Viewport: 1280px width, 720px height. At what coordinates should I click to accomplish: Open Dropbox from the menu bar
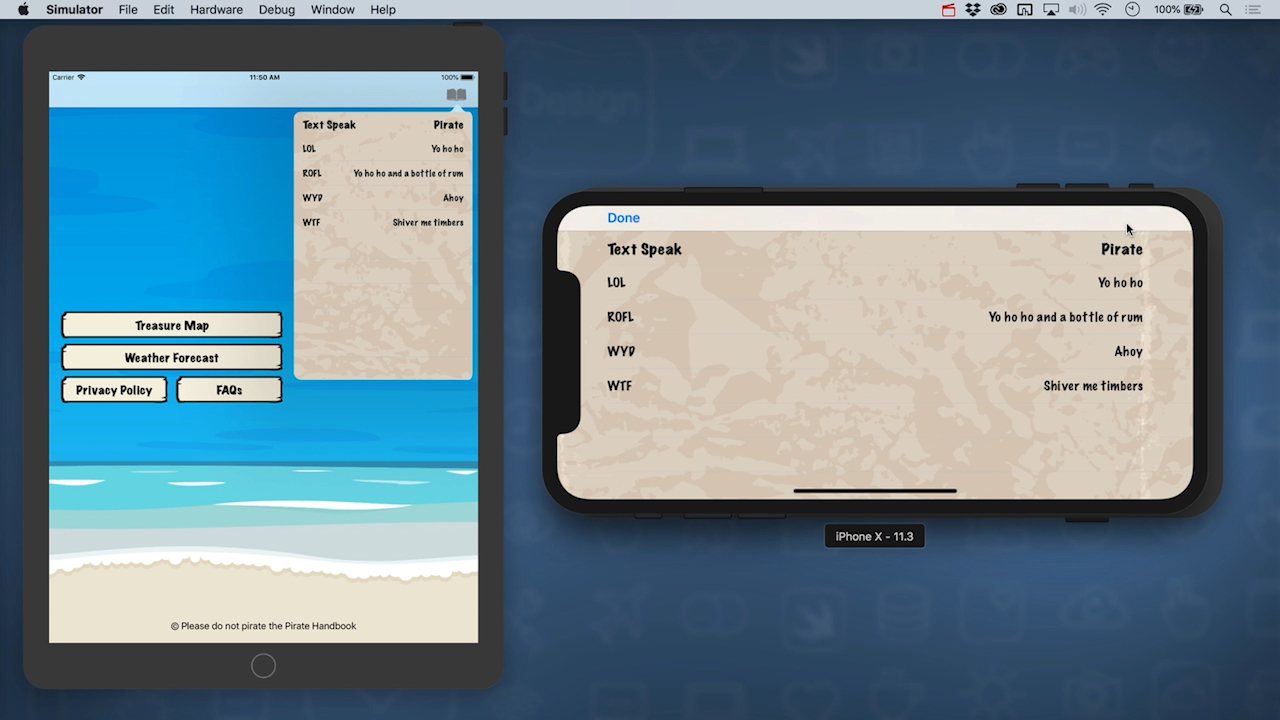[x=971, y=9]
